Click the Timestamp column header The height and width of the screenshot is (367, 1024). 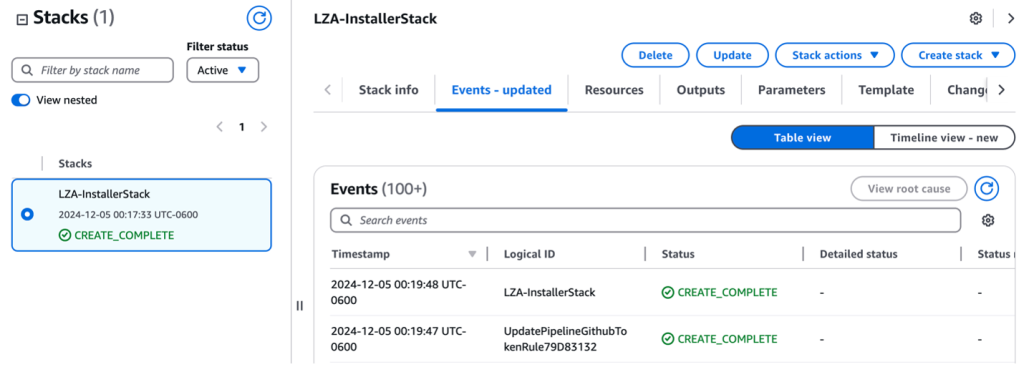pos(360,254)
